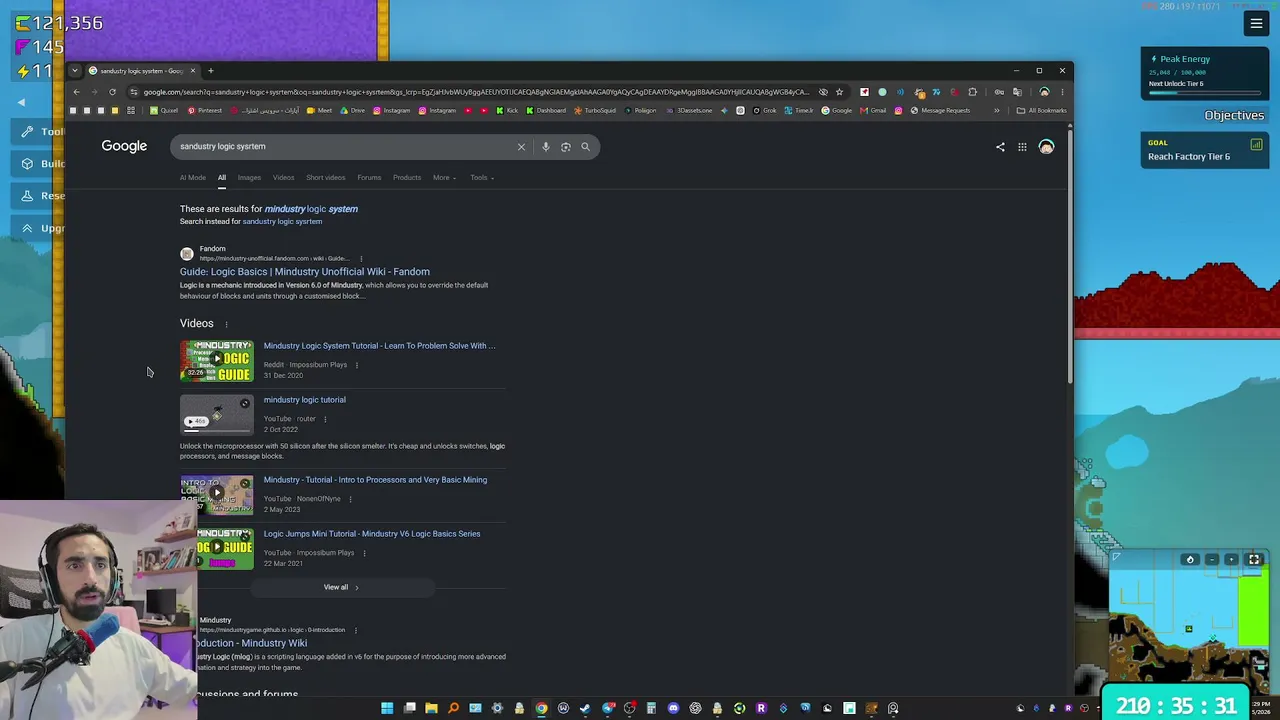Click the goal tier chart icon

(1256, 144)
